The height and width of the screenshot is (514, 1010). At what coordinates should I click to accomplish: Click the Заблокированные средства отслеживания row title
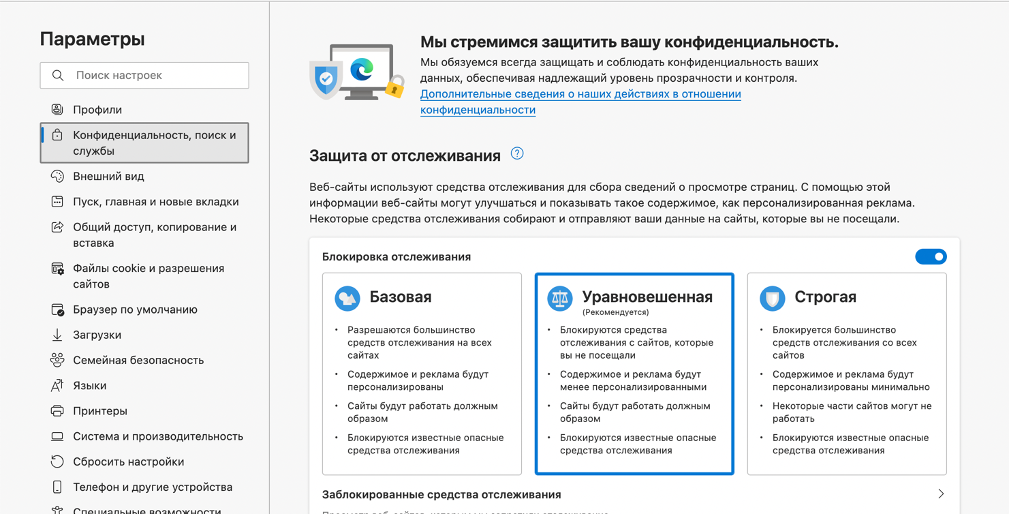(441, 495)
